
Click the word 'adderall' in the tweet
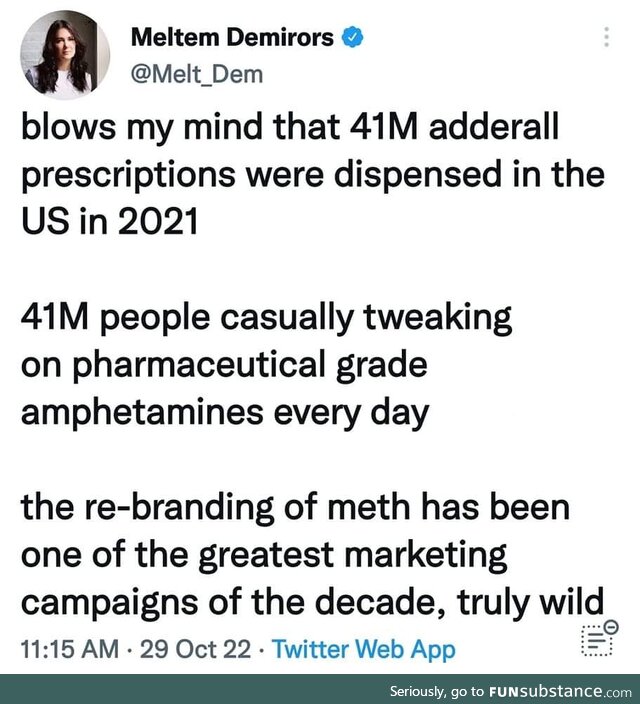click(x=494, y=126)
